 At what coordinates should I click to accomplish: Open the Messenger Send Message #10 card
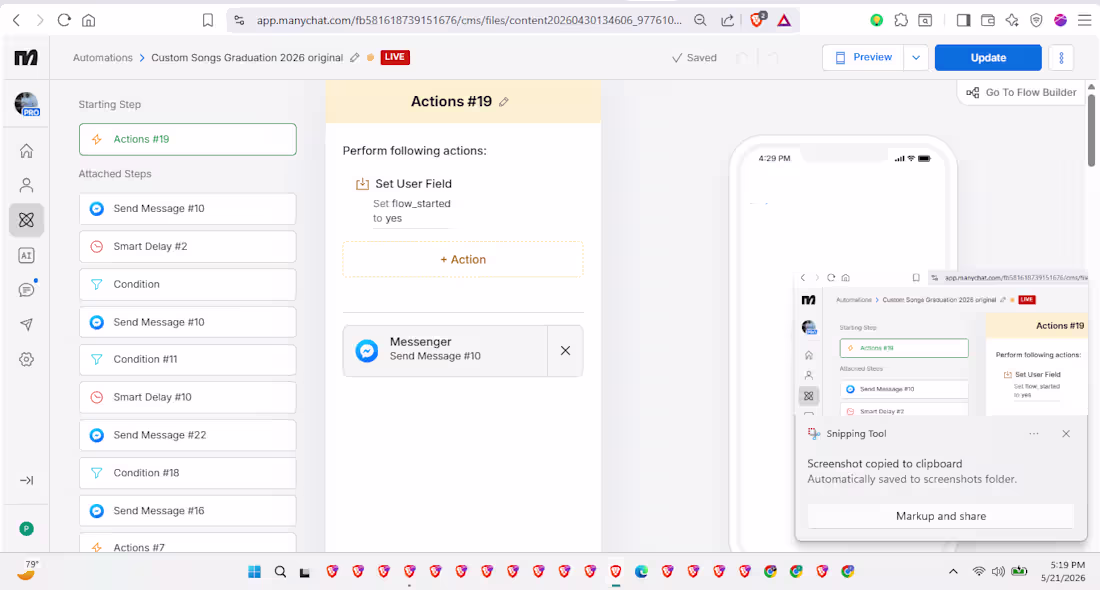coord(445,351)
